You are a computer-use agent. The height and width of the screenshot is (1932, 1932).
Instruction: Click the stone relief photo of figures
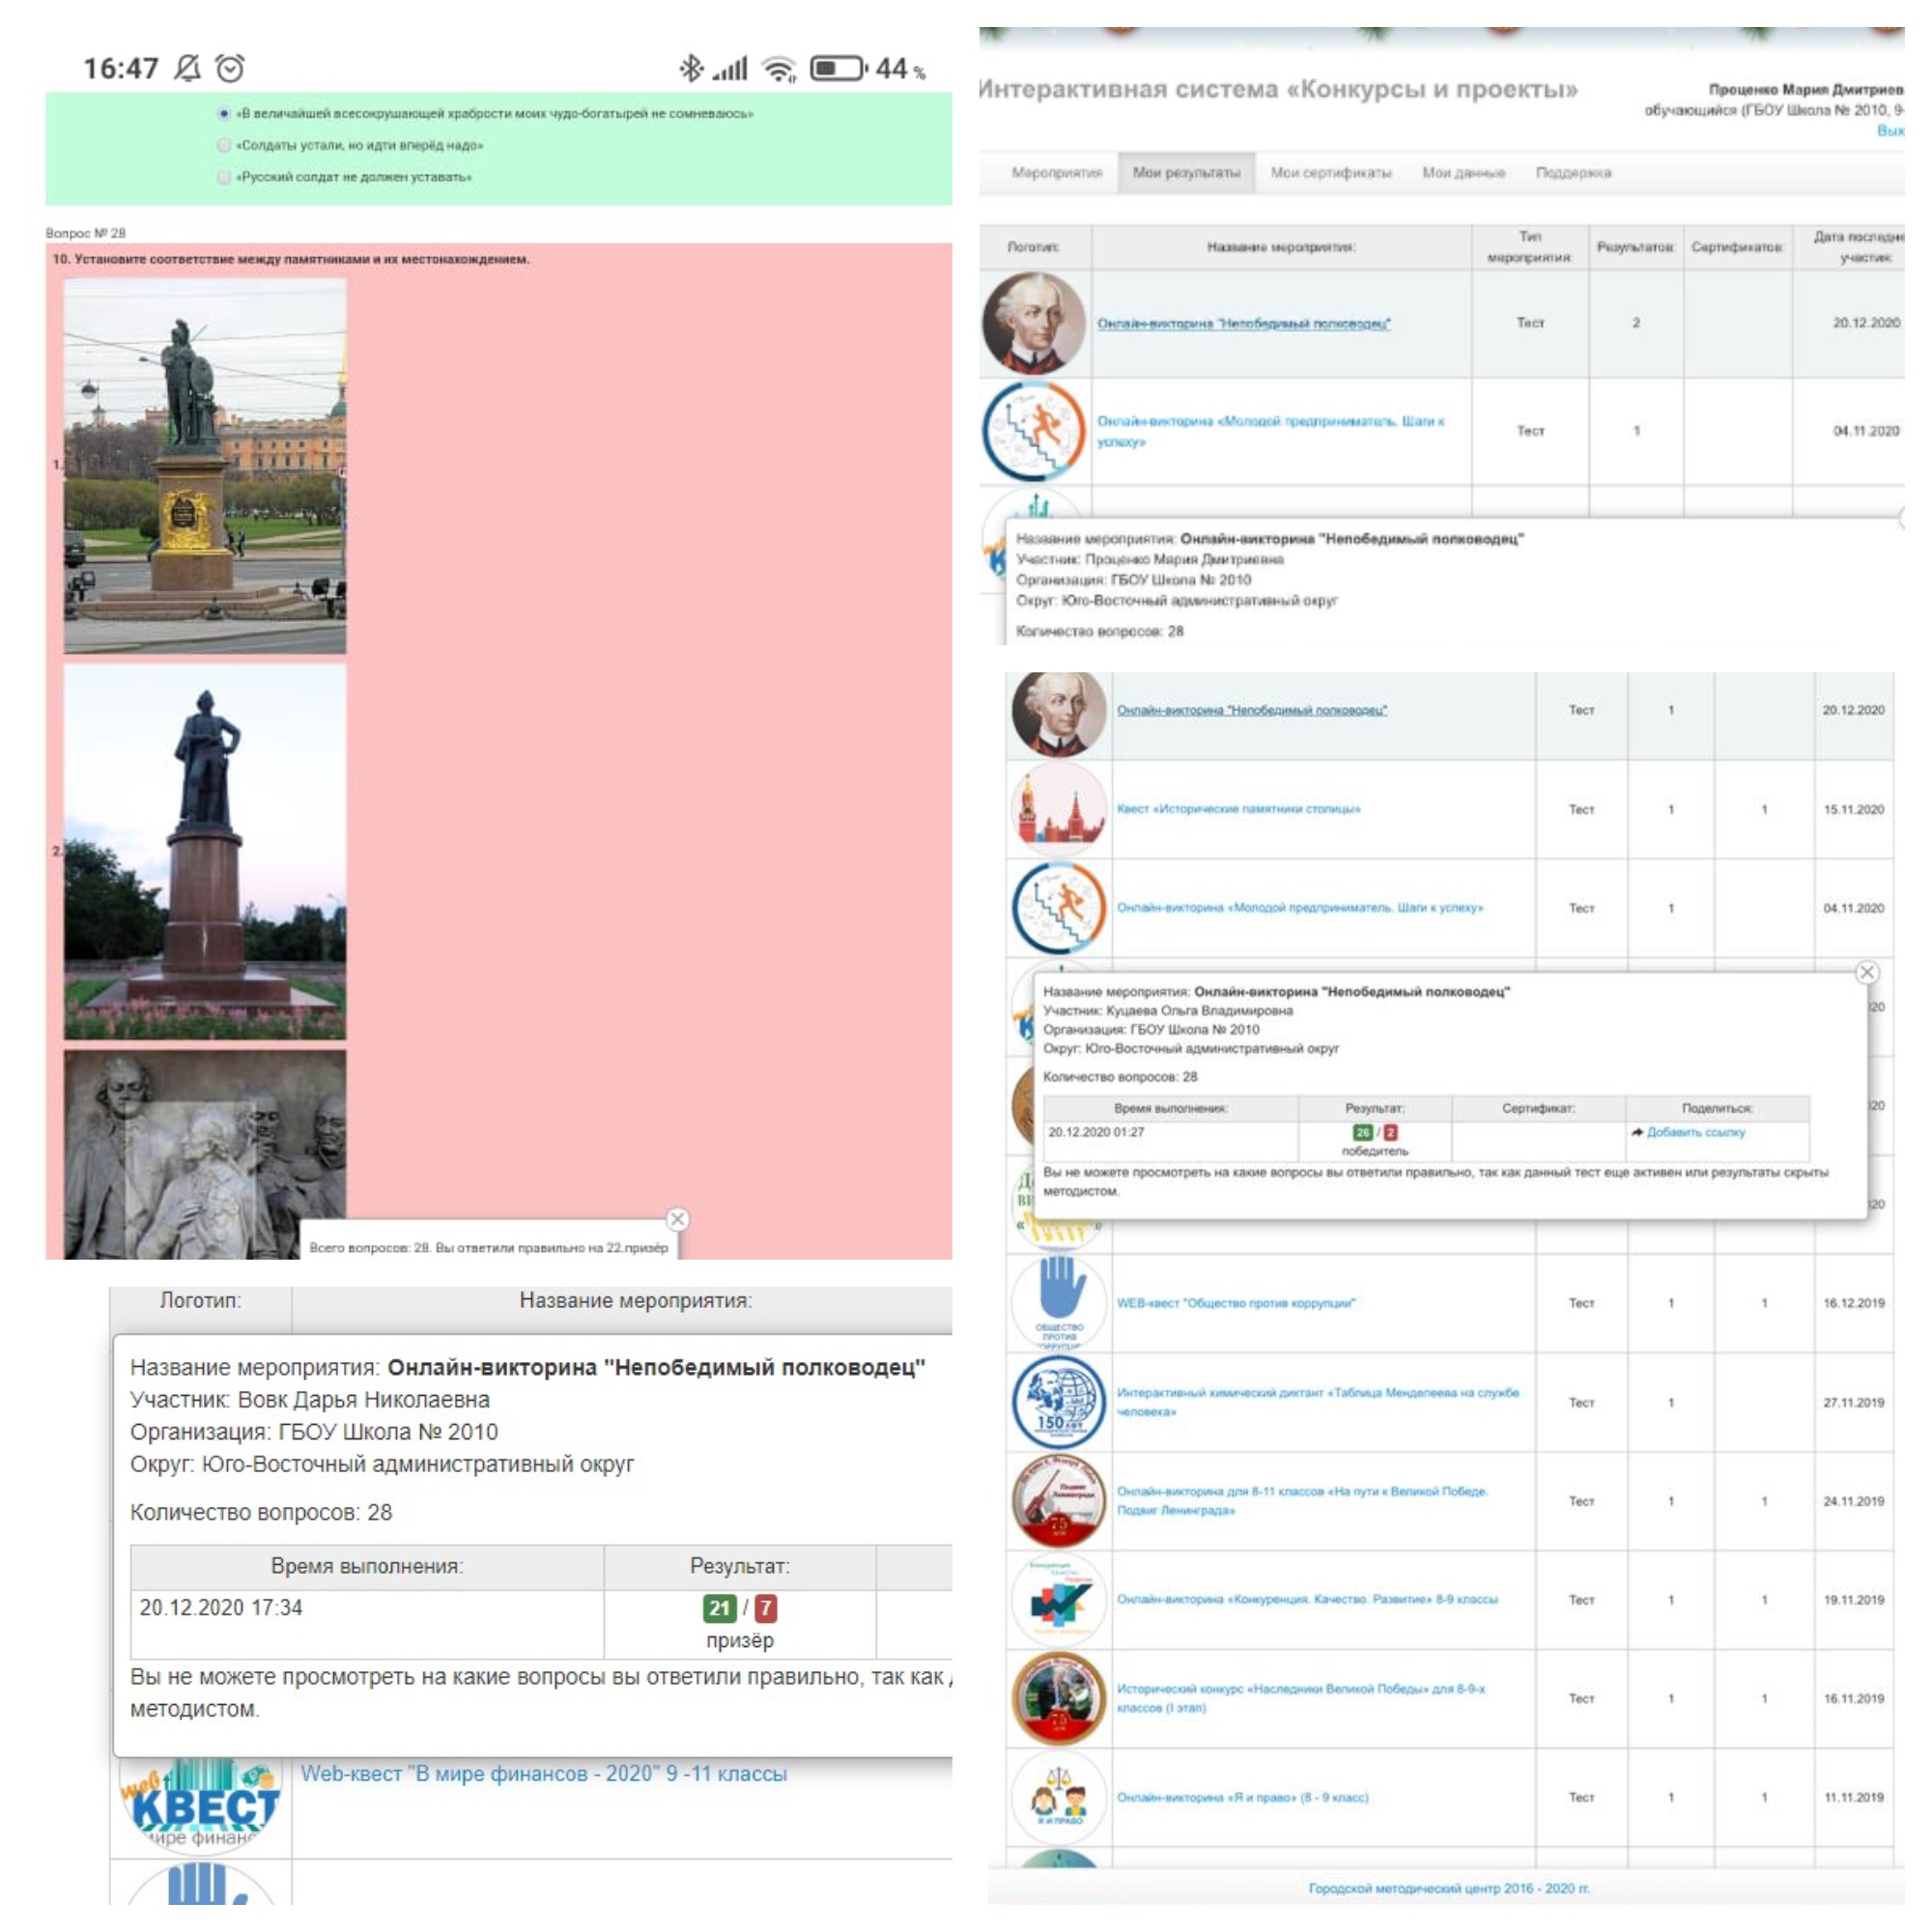(x=205, y=1153)
